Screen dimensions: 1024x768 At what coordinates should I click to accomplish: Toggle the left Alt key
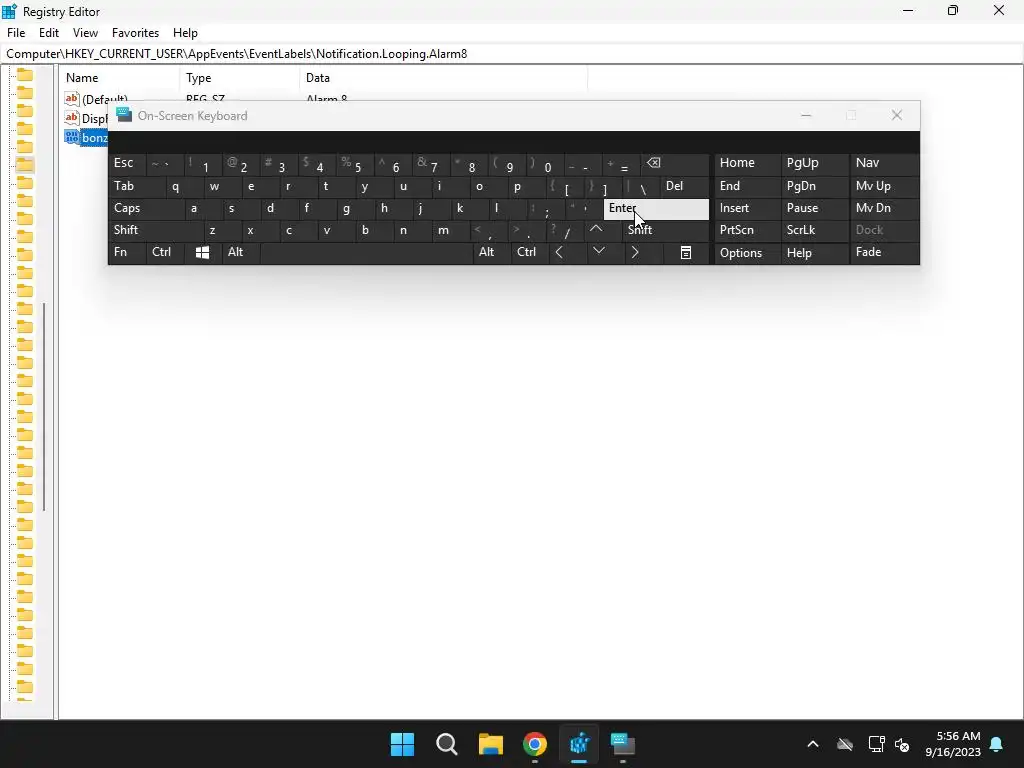tap(240, 252)
